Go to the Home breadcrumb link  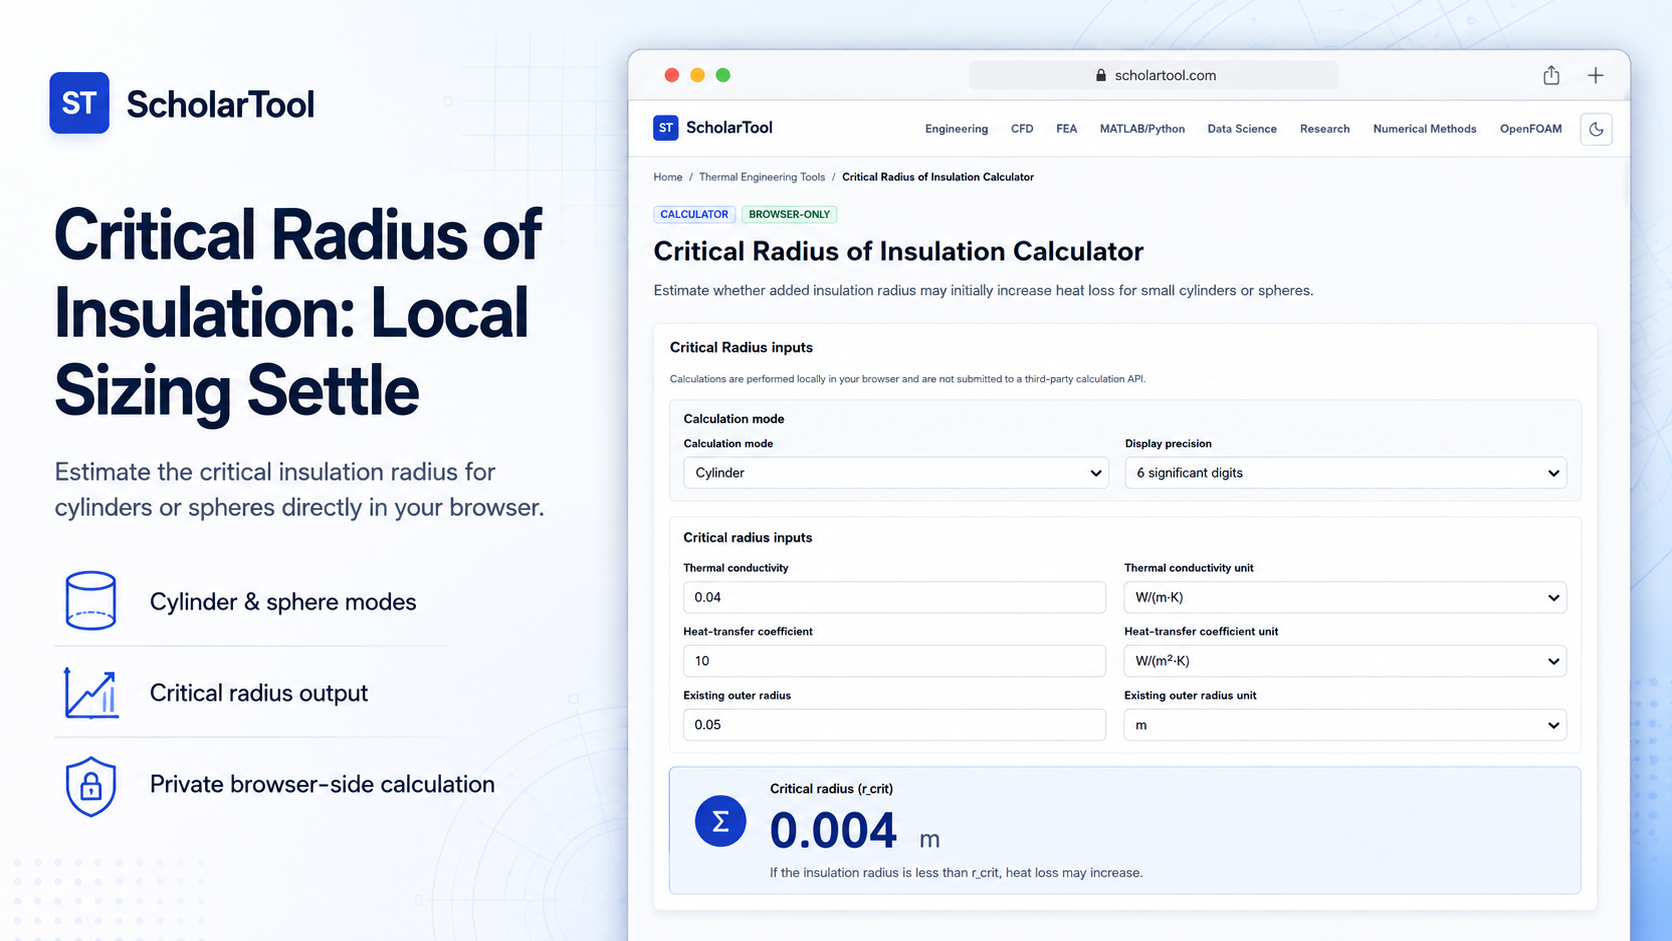668,177
